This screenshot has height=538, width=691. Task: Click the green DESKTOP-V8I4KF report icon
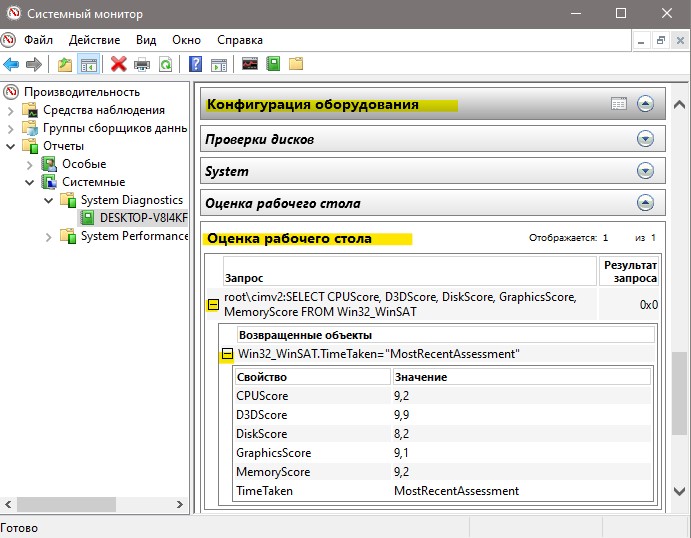click(x=88, y=218)
